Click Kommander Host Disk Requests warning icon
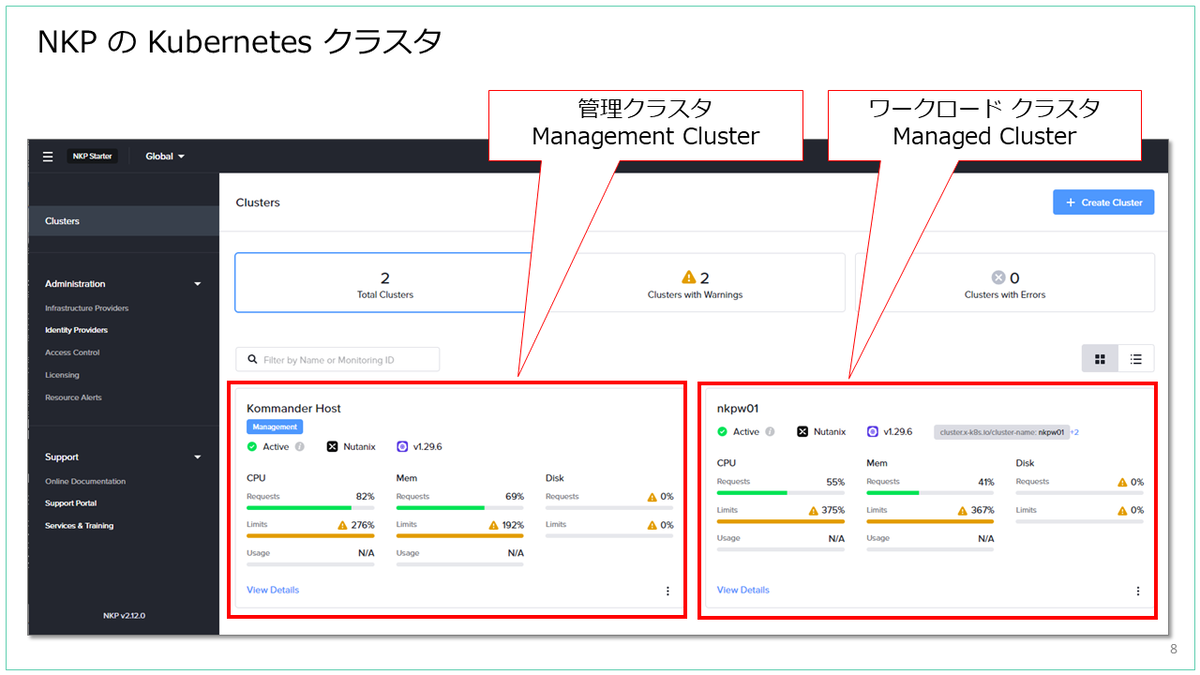This screenshot has height=675, width=1200. (652, 496)
